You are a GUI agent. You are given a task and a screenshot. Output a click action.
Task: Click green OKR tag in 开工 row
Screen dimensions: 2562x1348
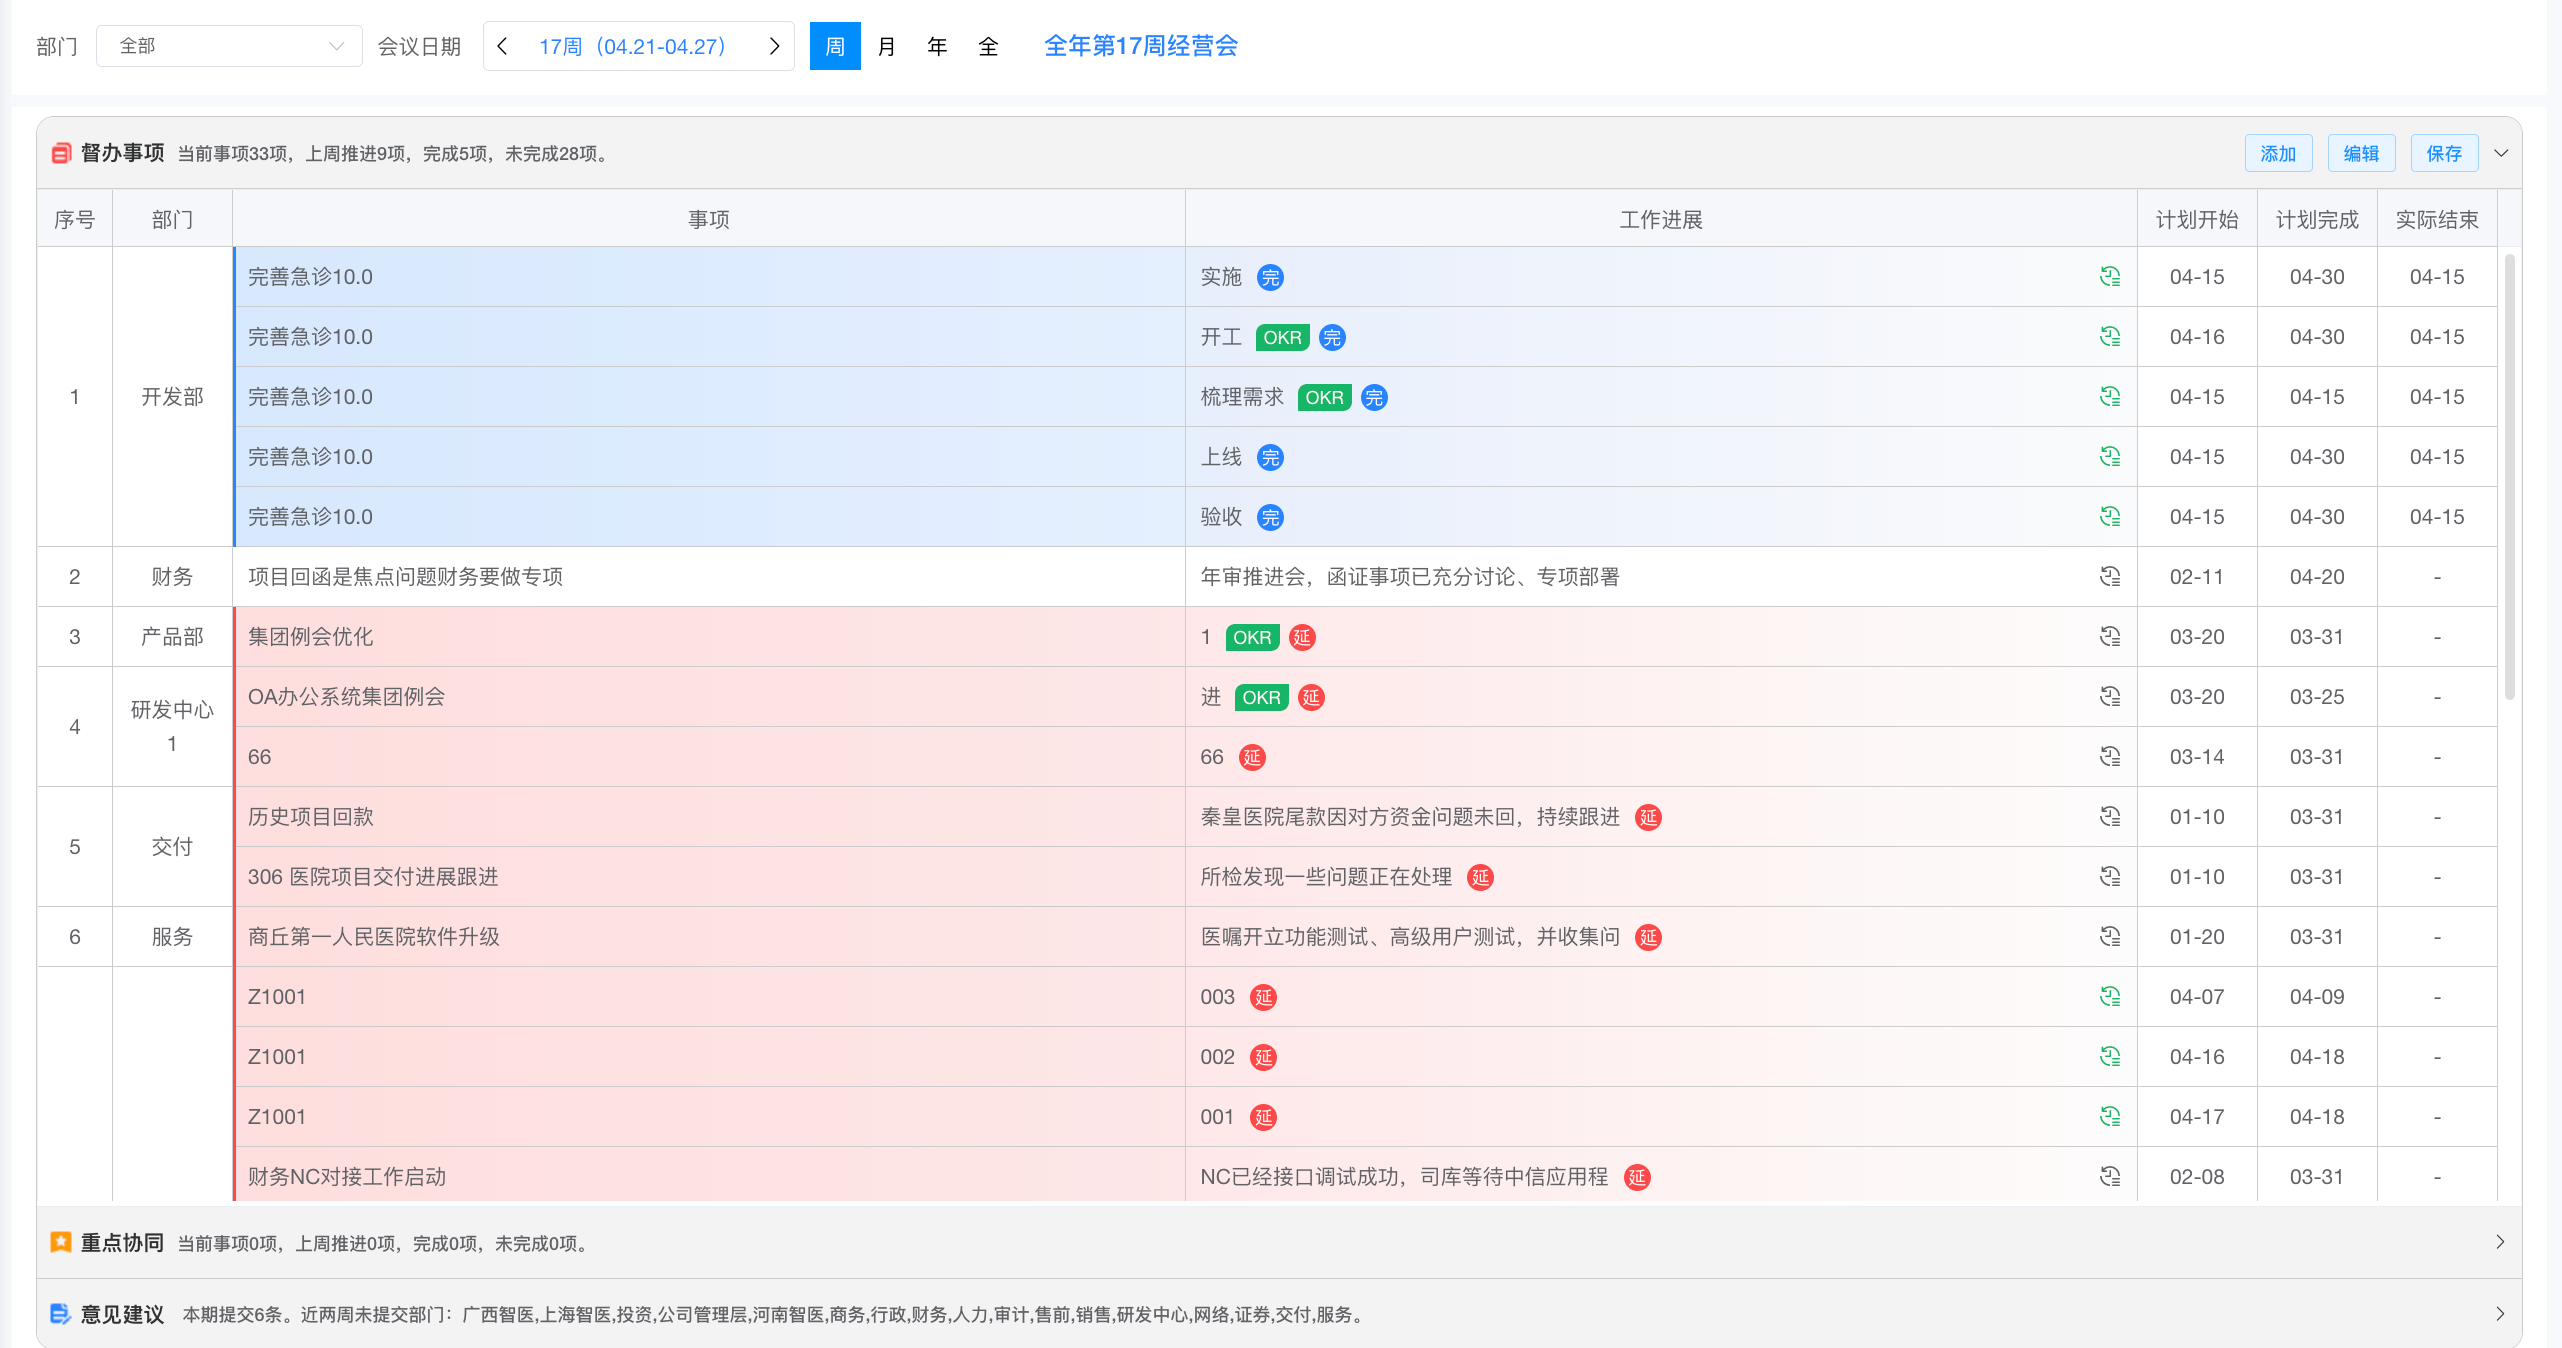1282,337
